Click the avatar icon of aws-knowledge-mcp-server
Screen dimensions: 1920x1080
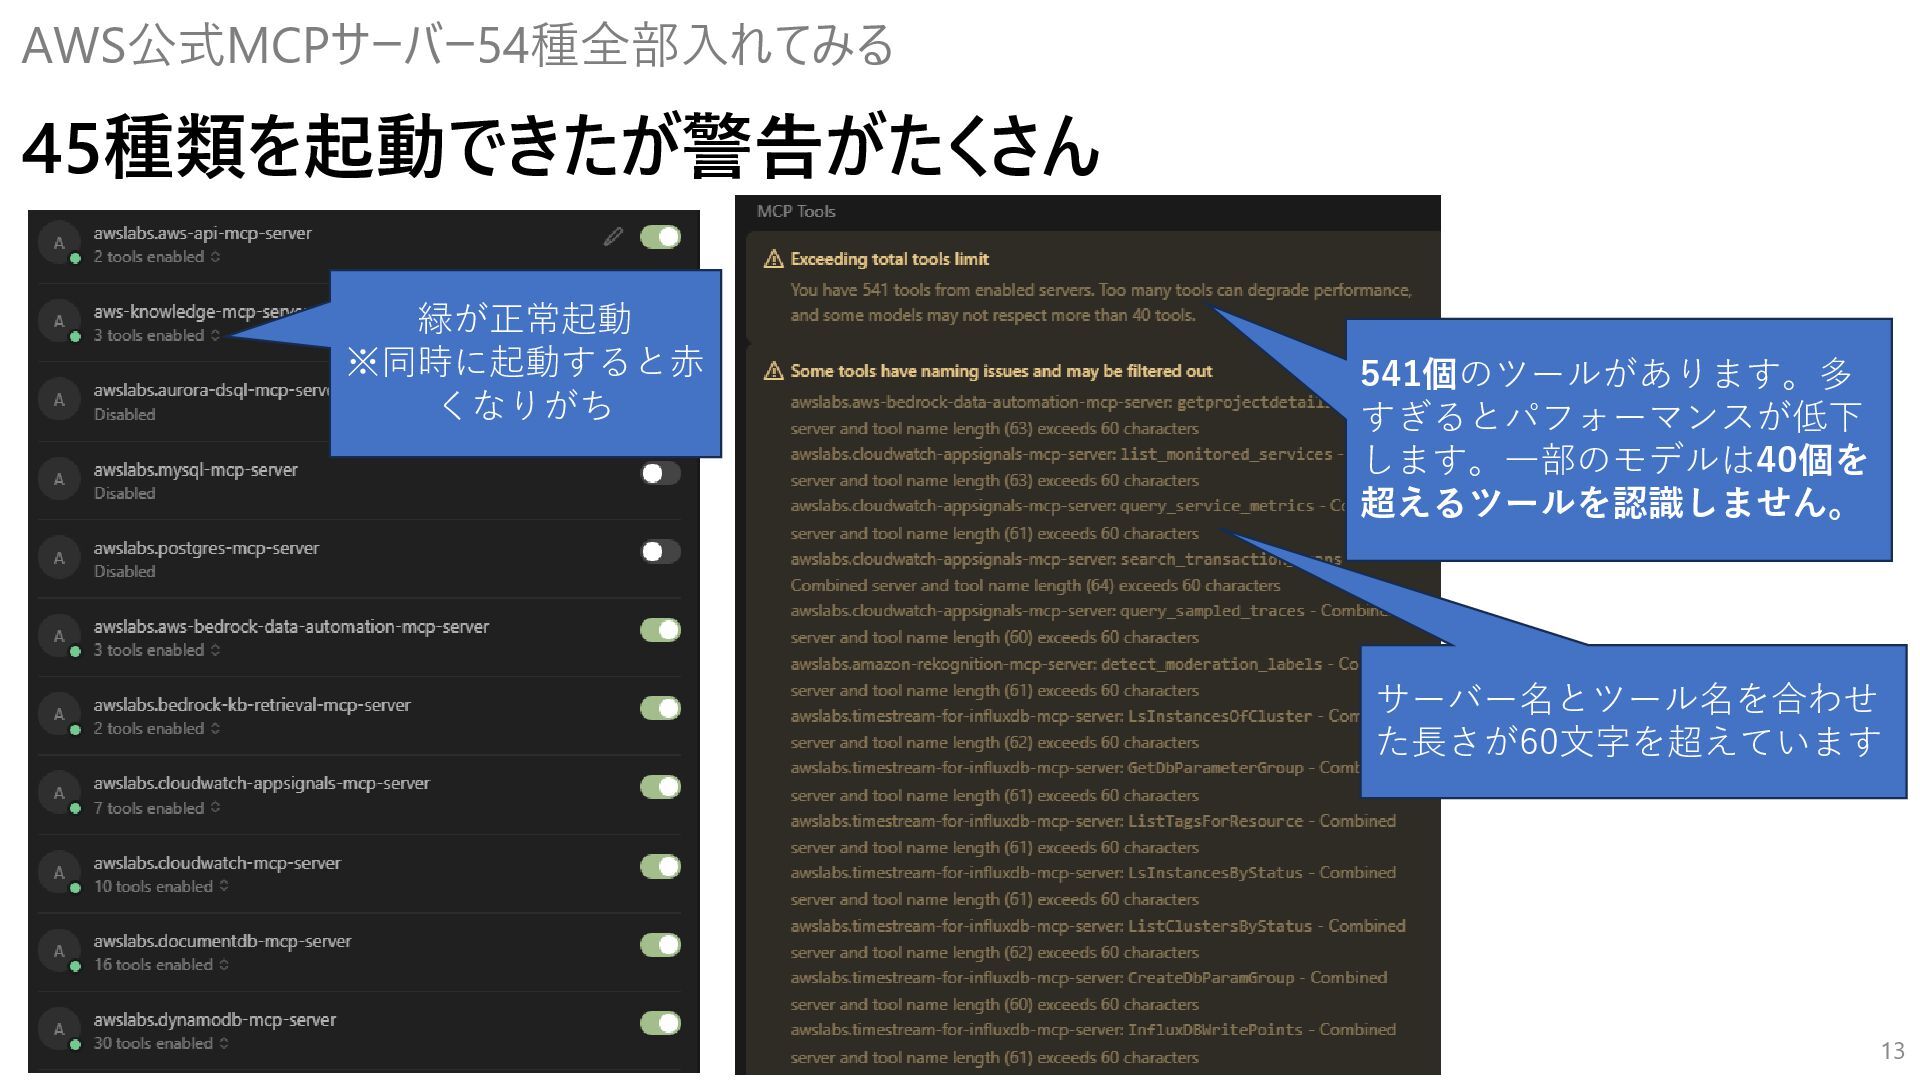pyautogui.click(x=59, y=321)
